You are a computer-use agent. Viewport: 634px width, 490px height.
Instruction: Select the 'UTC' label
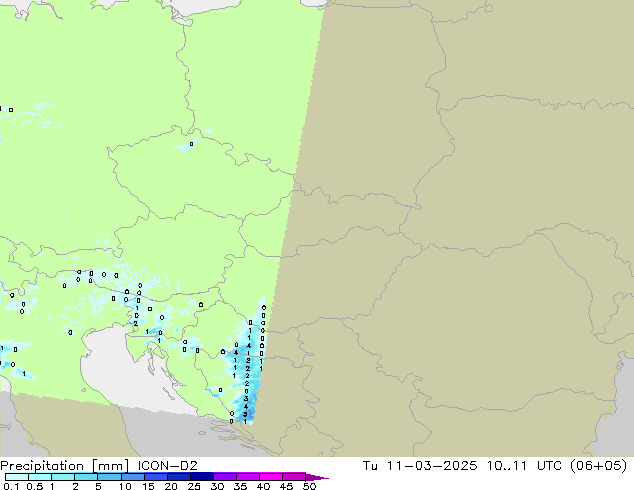click(549, 465)
